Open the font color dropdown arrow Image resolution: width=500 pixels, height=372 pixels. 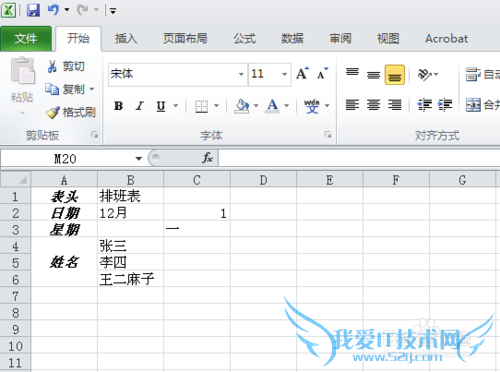point(286,106)
